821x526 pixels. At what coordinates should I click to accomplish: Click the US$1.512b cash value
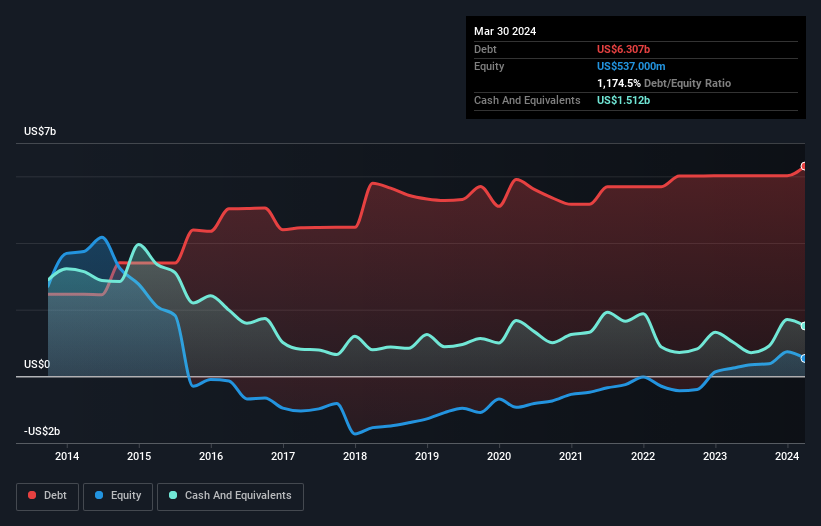(x=623, y=100)
